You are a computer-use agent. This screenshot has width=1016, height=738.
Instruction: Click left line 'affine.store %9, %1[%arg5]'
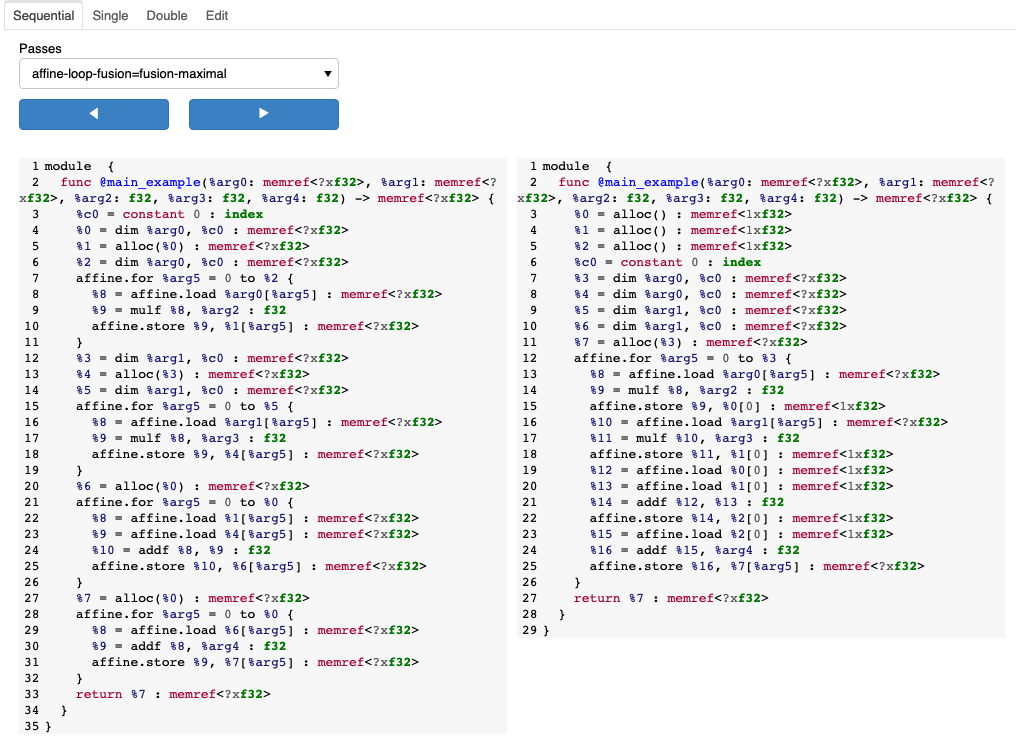coord(255,326)
